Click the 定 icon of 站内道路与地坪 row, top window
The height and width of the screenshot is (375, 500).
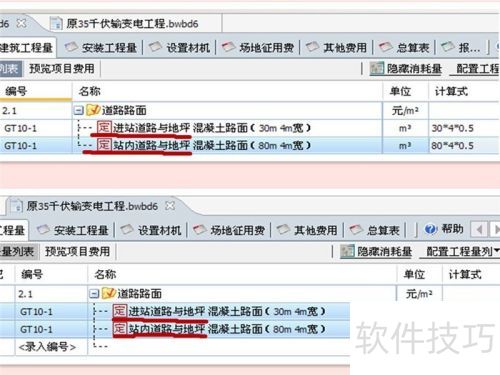[x=104, y=145]
